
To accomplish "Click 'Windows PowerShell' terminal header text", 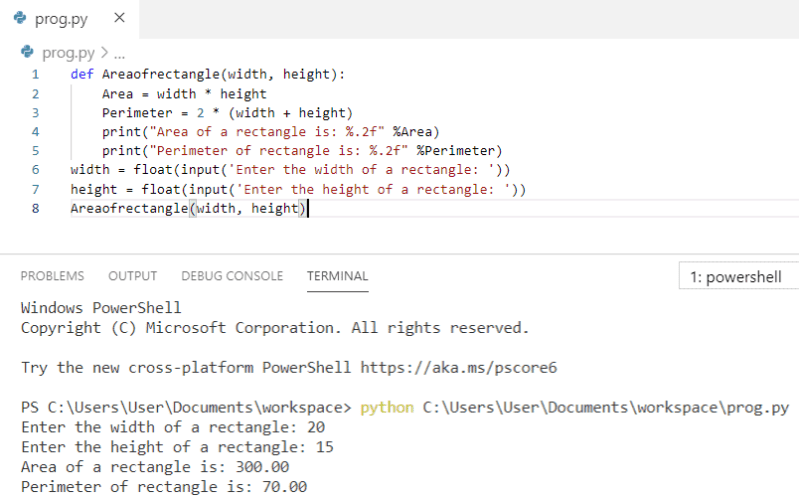I will point(101,308).
